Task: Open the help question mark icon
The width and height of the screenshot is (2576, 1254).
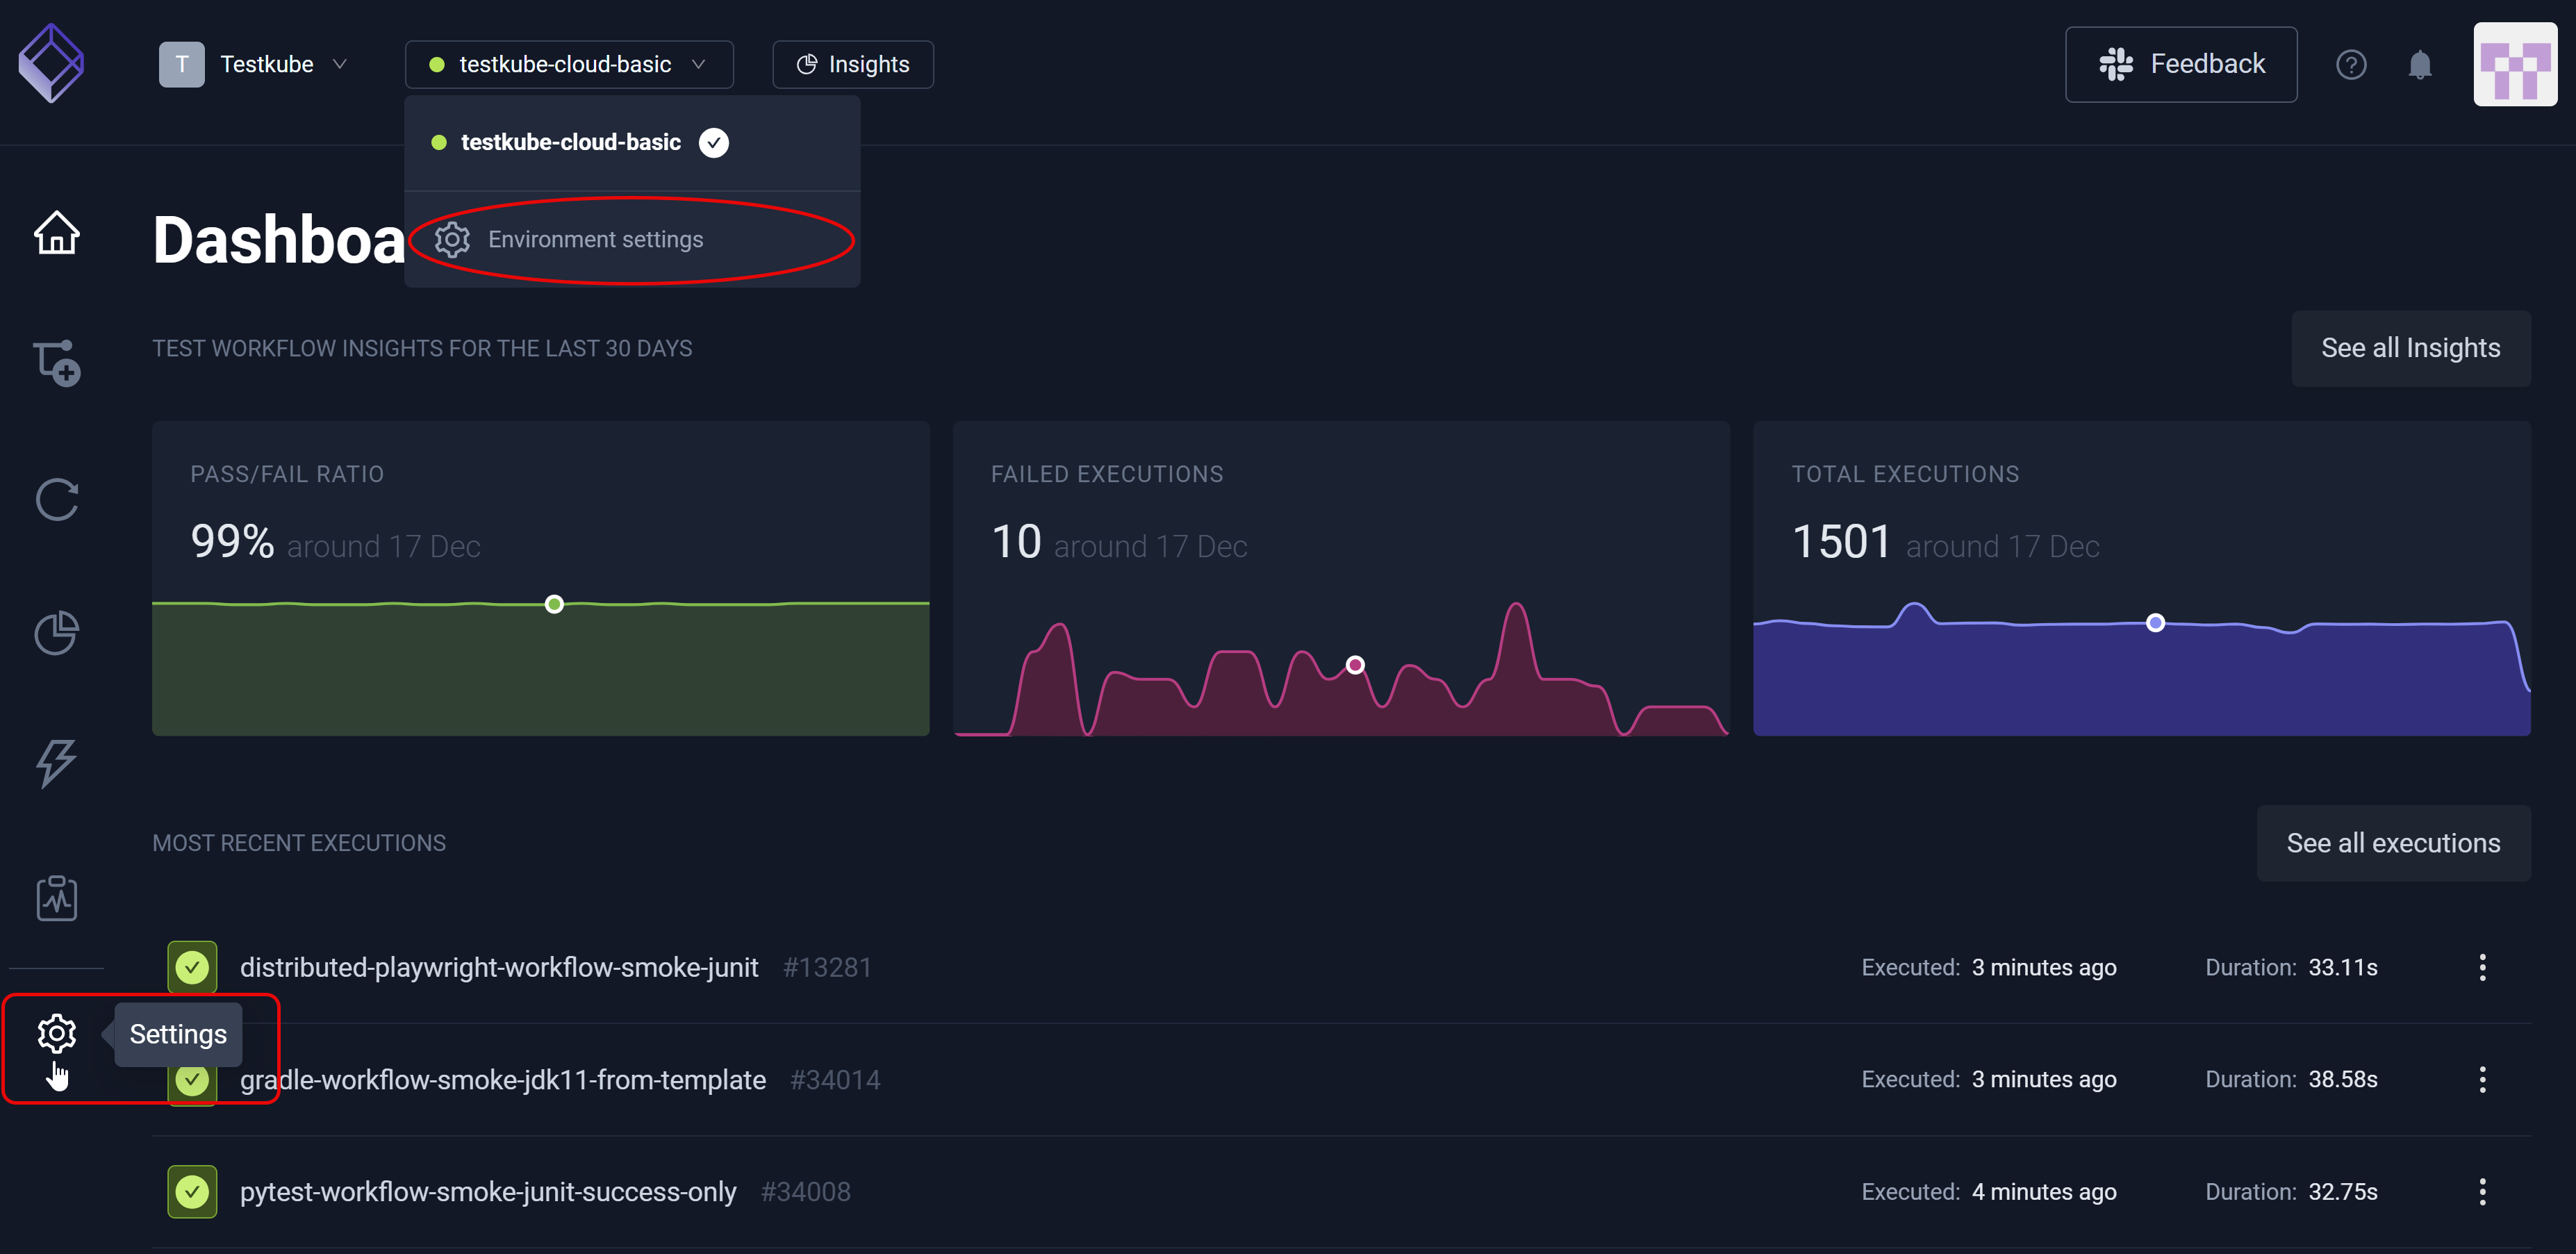Action: click(x=2350, y=65)
